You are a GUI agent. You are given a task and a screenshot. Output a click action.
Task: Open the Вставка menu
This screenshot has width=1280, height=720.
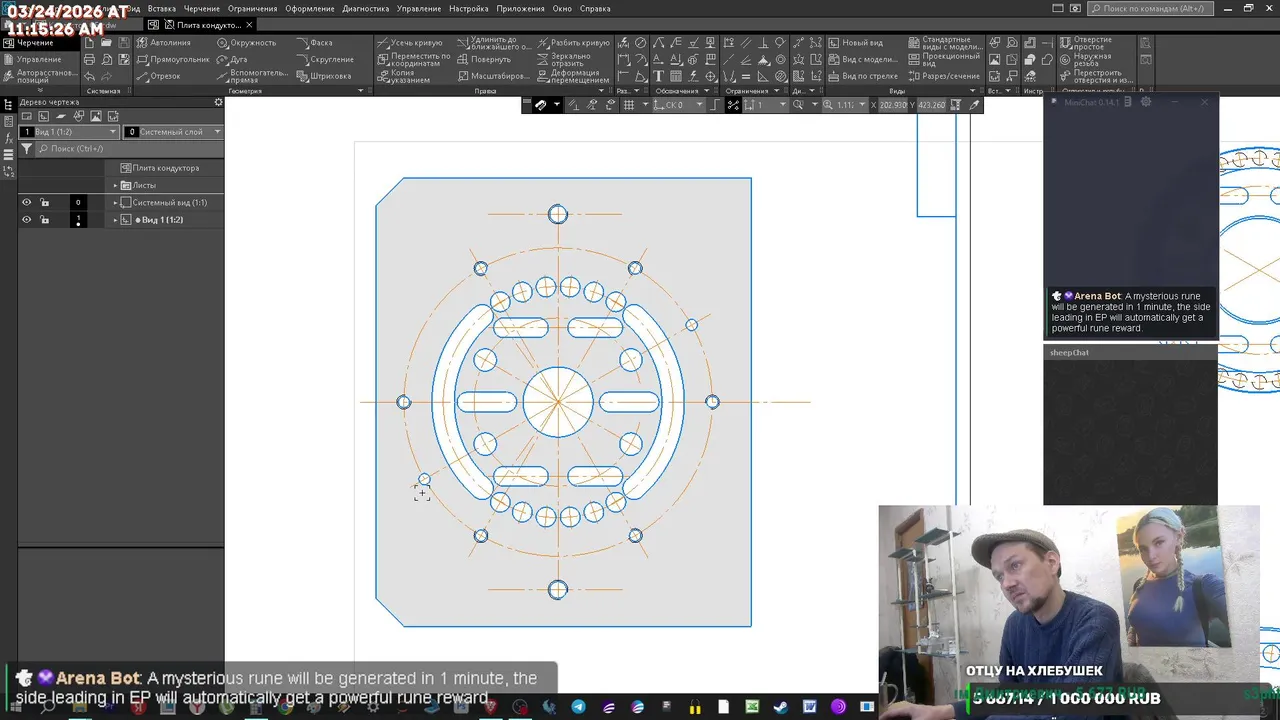(162, 8)
